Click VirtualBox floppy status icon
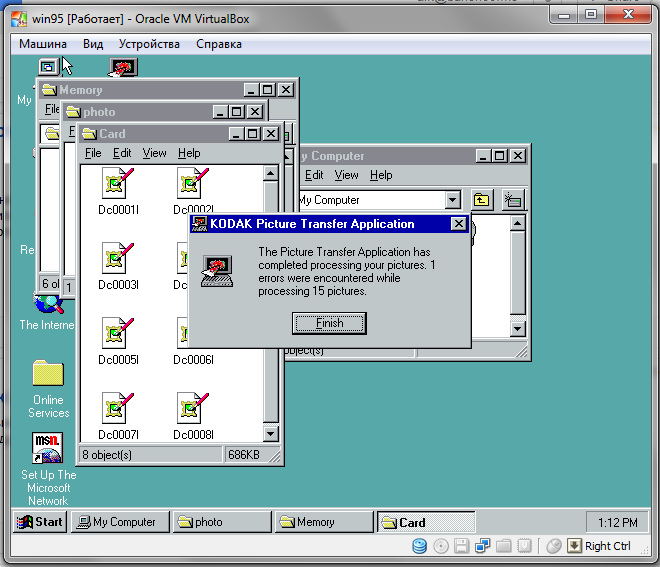The height and width of the screenshot is (567, 660). point(461,546)
